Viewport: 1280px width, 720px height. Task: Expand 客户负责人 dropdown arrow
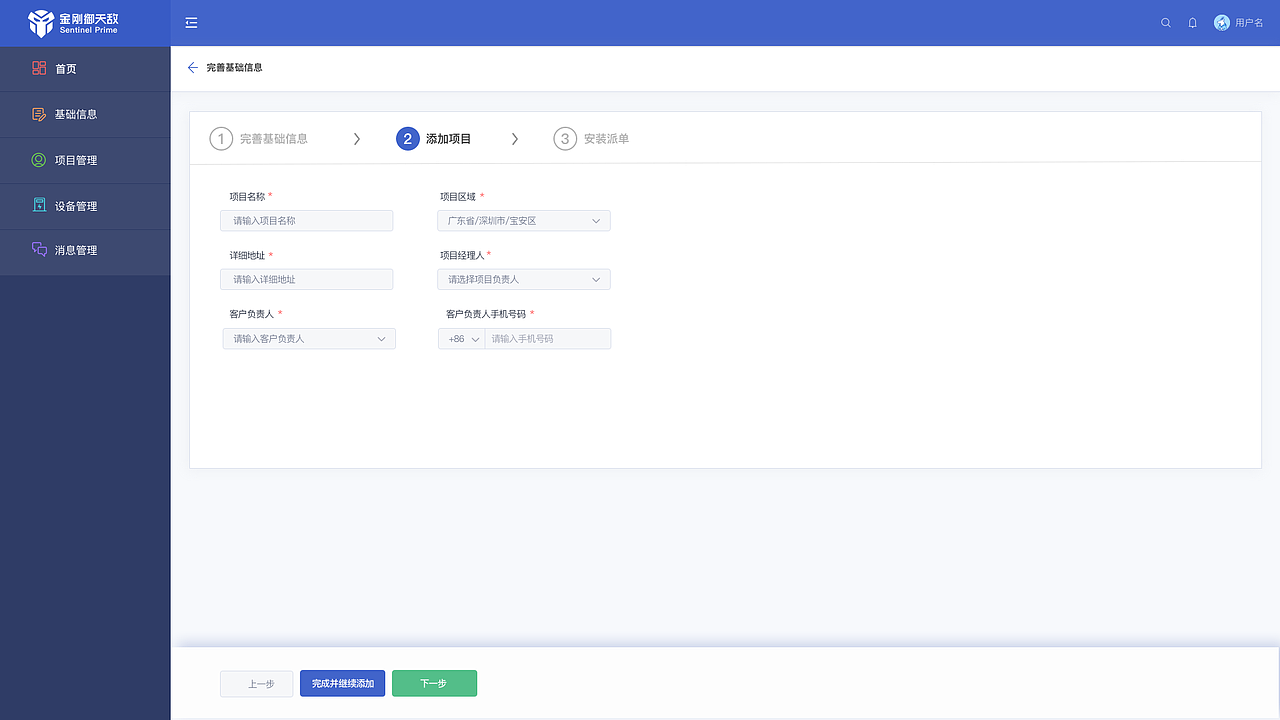click(381, 339)
